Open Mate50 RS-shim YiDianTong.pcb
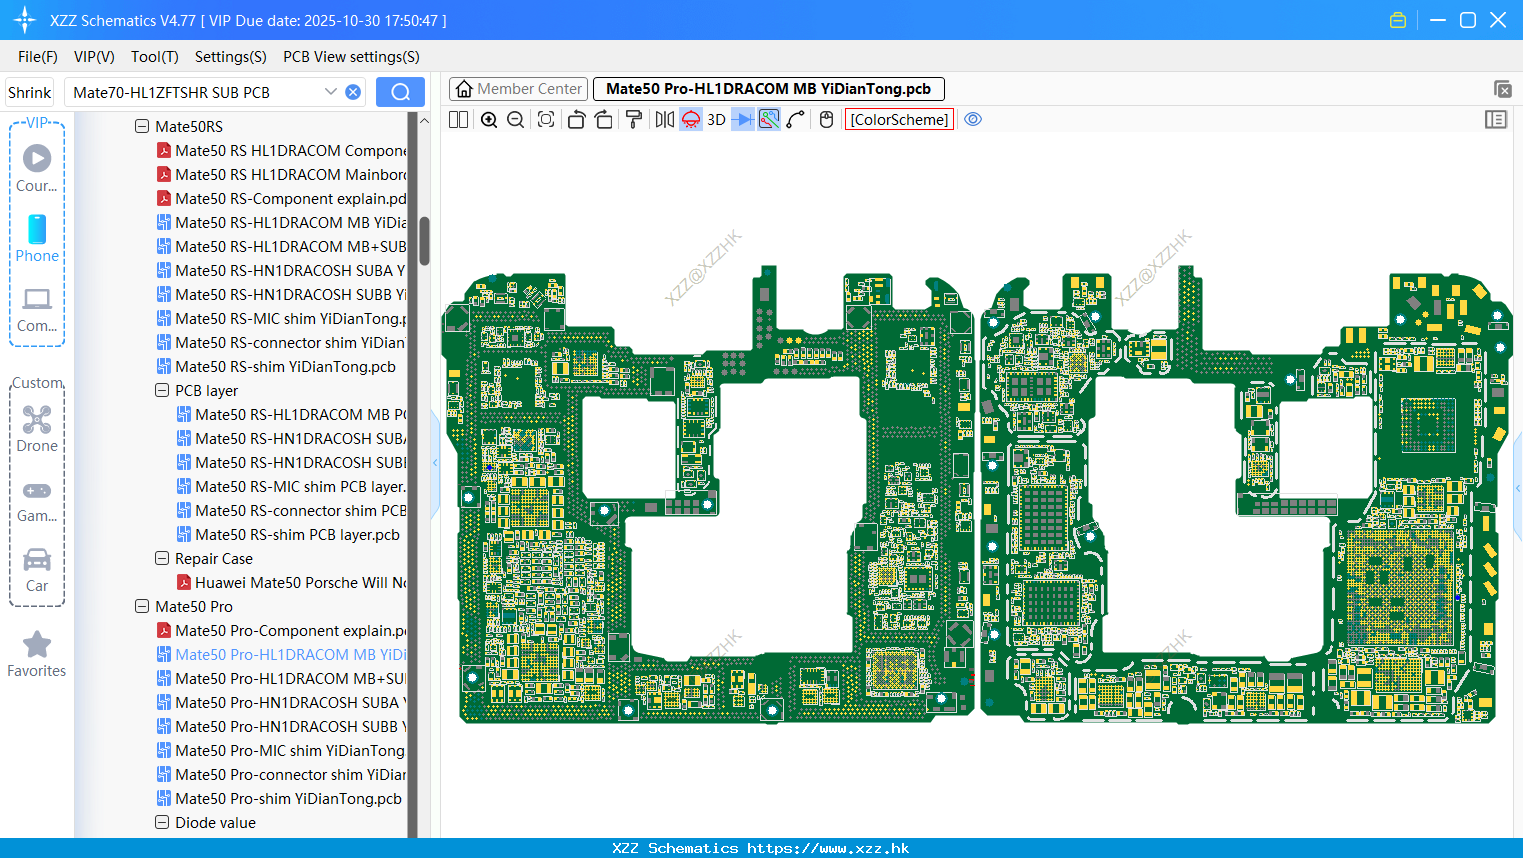 click(x=276, y=367)
